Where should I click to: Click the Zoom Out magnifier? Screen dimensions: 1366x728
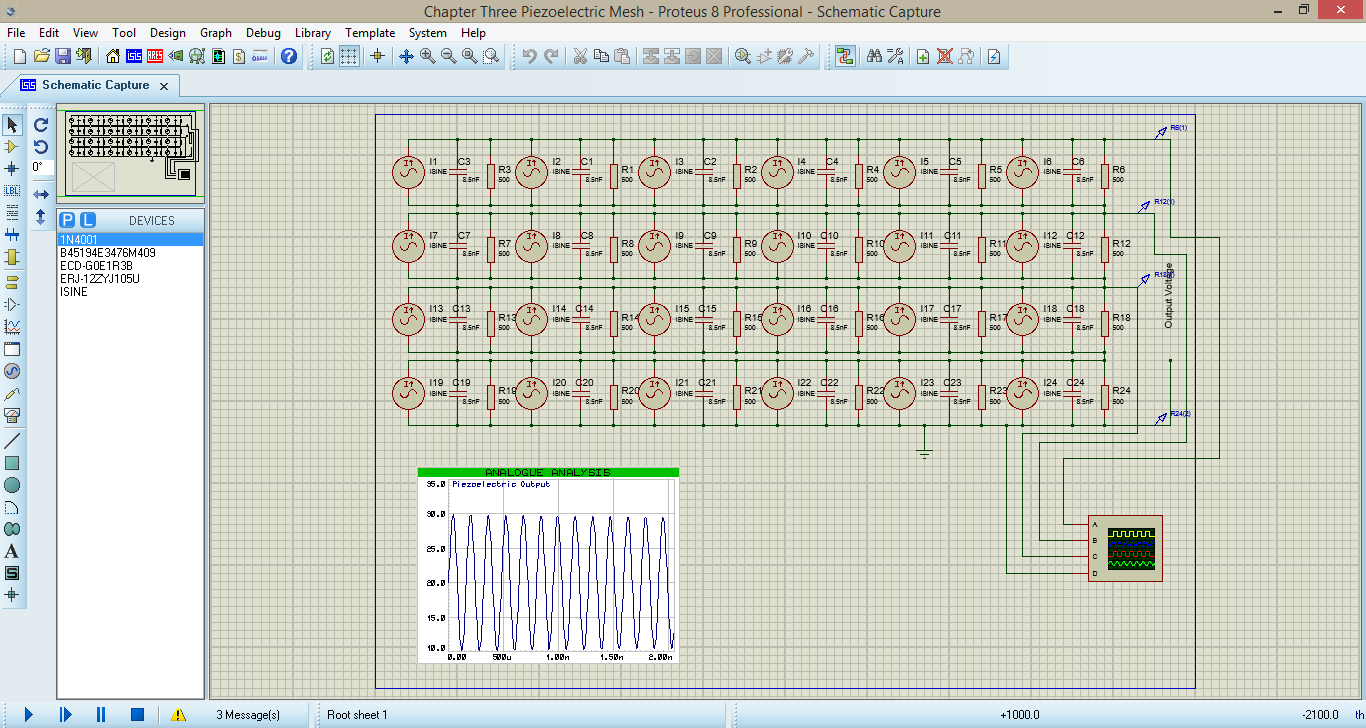449,56
